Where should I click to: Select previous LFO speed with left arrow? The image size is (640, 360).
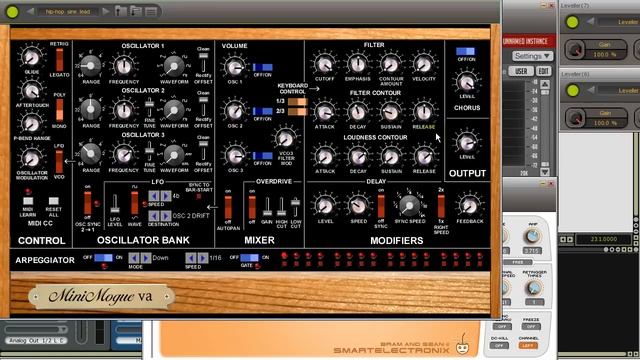[x=154, y=196]
